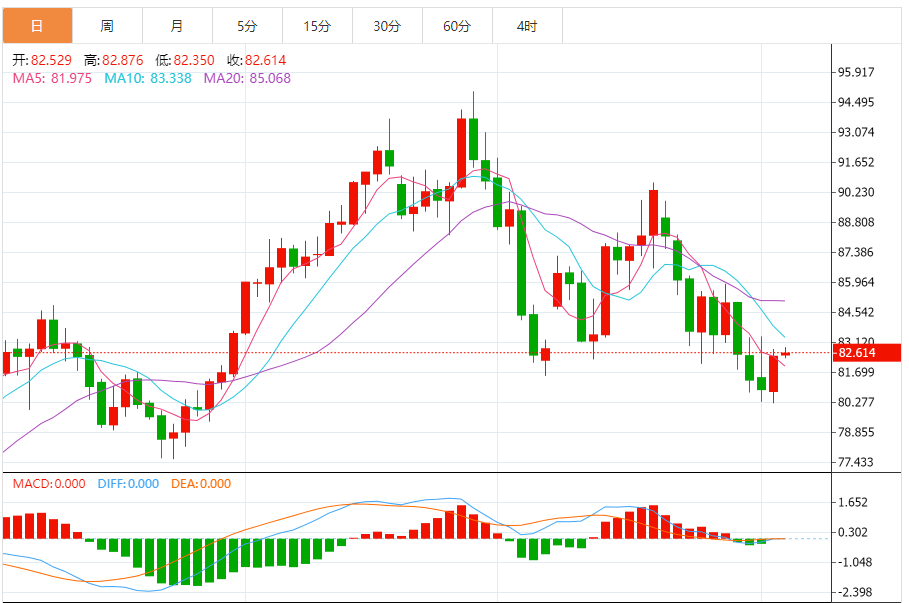Viewport: 909px width, 603px height.
Task: Click the 77.433 price axis label
Action: click(856, 462)
